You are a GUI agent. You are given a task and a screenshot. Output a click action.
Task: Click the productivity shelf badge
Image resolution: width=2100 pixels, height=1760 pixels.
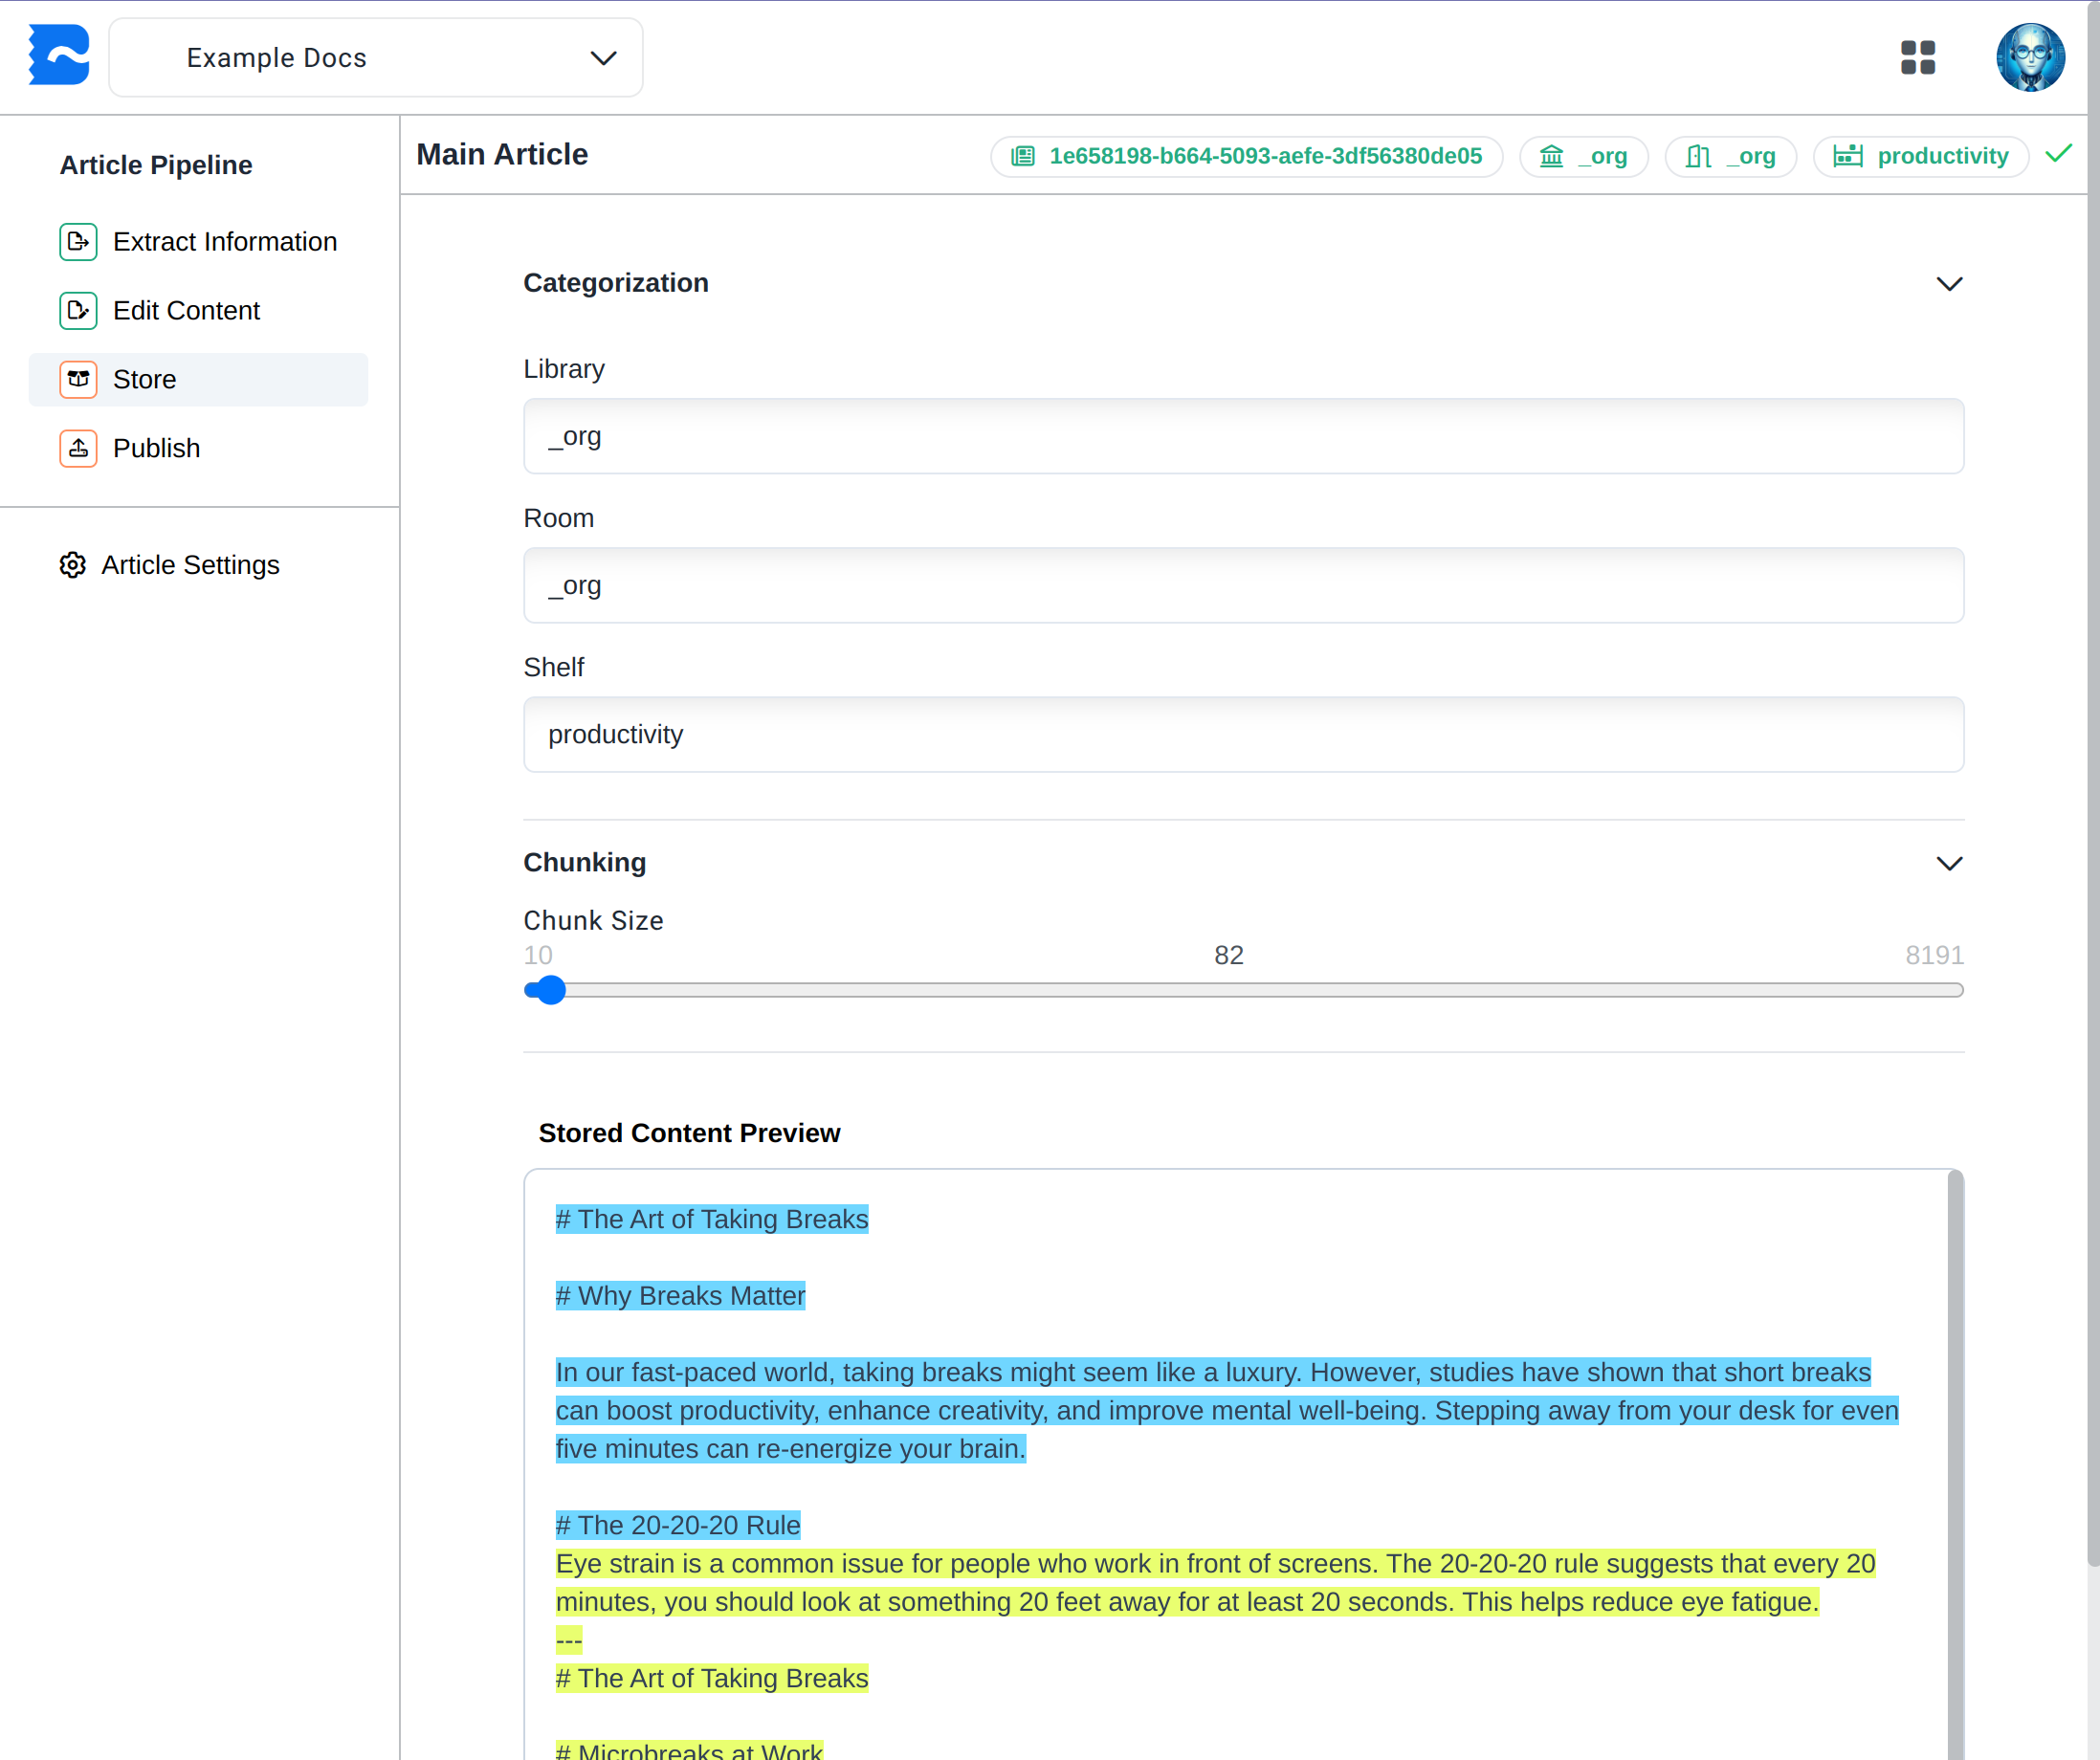(x=1920, y=156)
